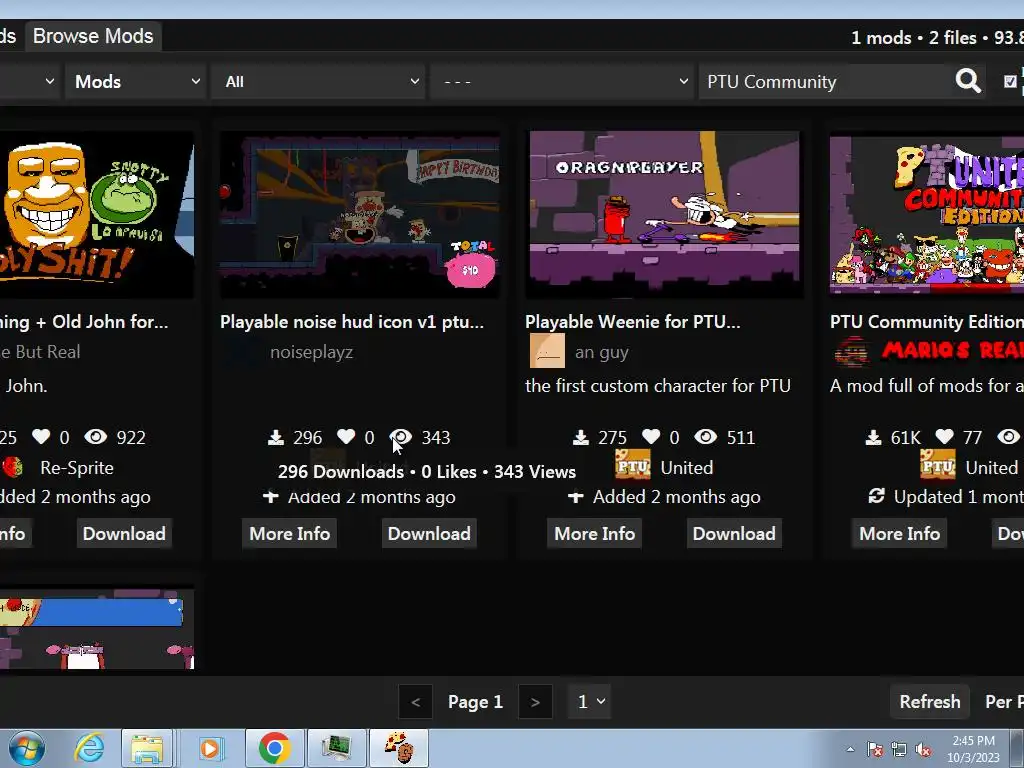Image resolution: width=1024 pixels, height=768 pixels.
Task: Click the Re-Sprite category label
Action: click(77, 468)
